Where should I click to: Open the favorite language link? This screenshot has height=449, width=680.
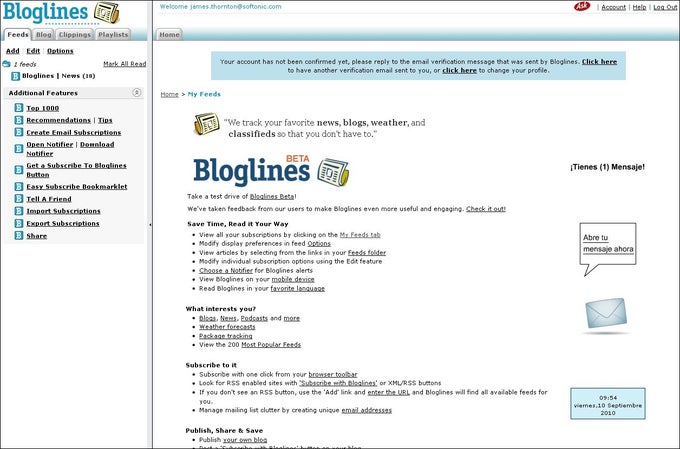pos(298,288)
